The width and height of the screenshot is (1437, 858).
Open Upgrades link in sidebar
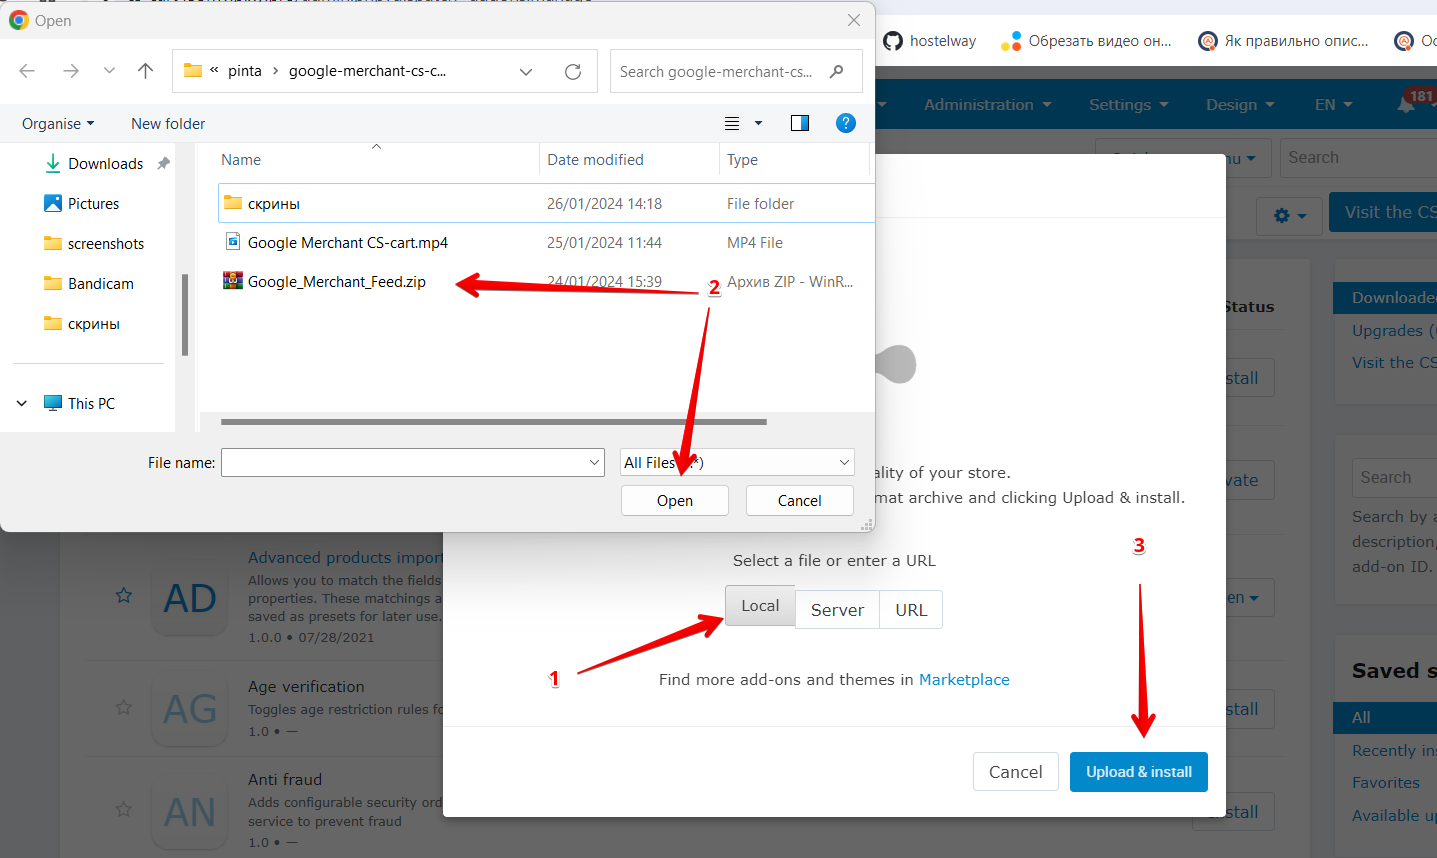click(1392, 331)
